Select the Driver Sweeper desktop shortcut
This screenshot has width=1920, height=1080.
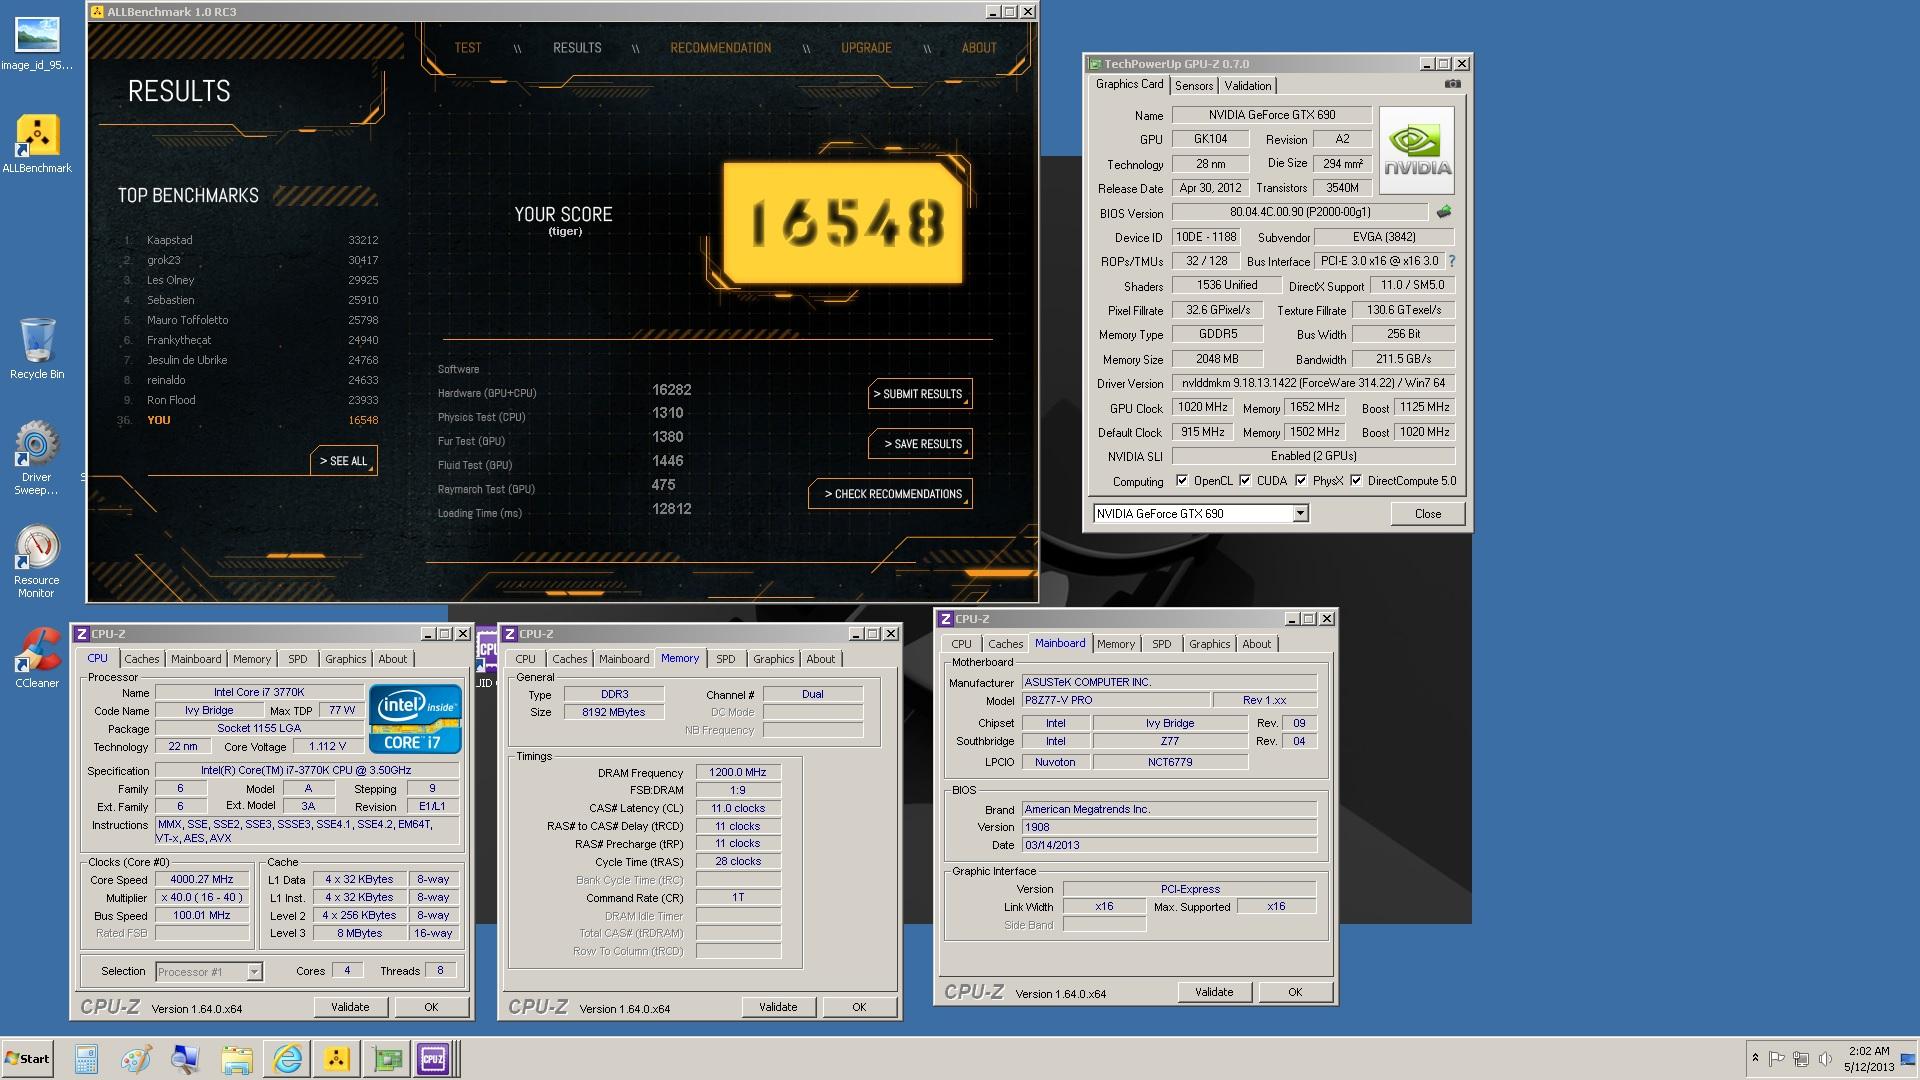click(x=37, y=459)
